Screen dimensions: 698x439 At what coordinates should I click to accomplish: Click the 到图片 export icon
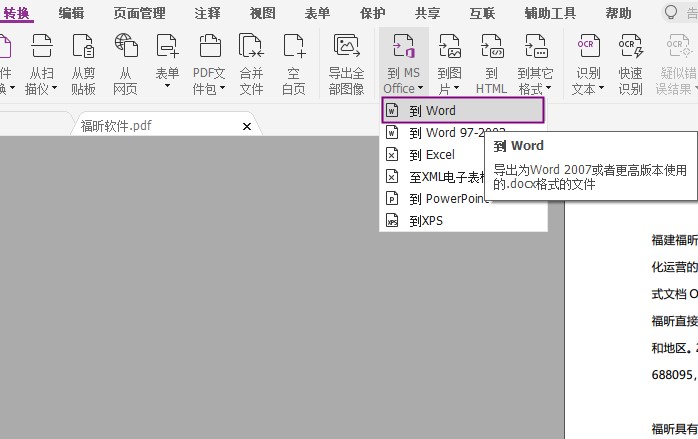click(449, 45)
